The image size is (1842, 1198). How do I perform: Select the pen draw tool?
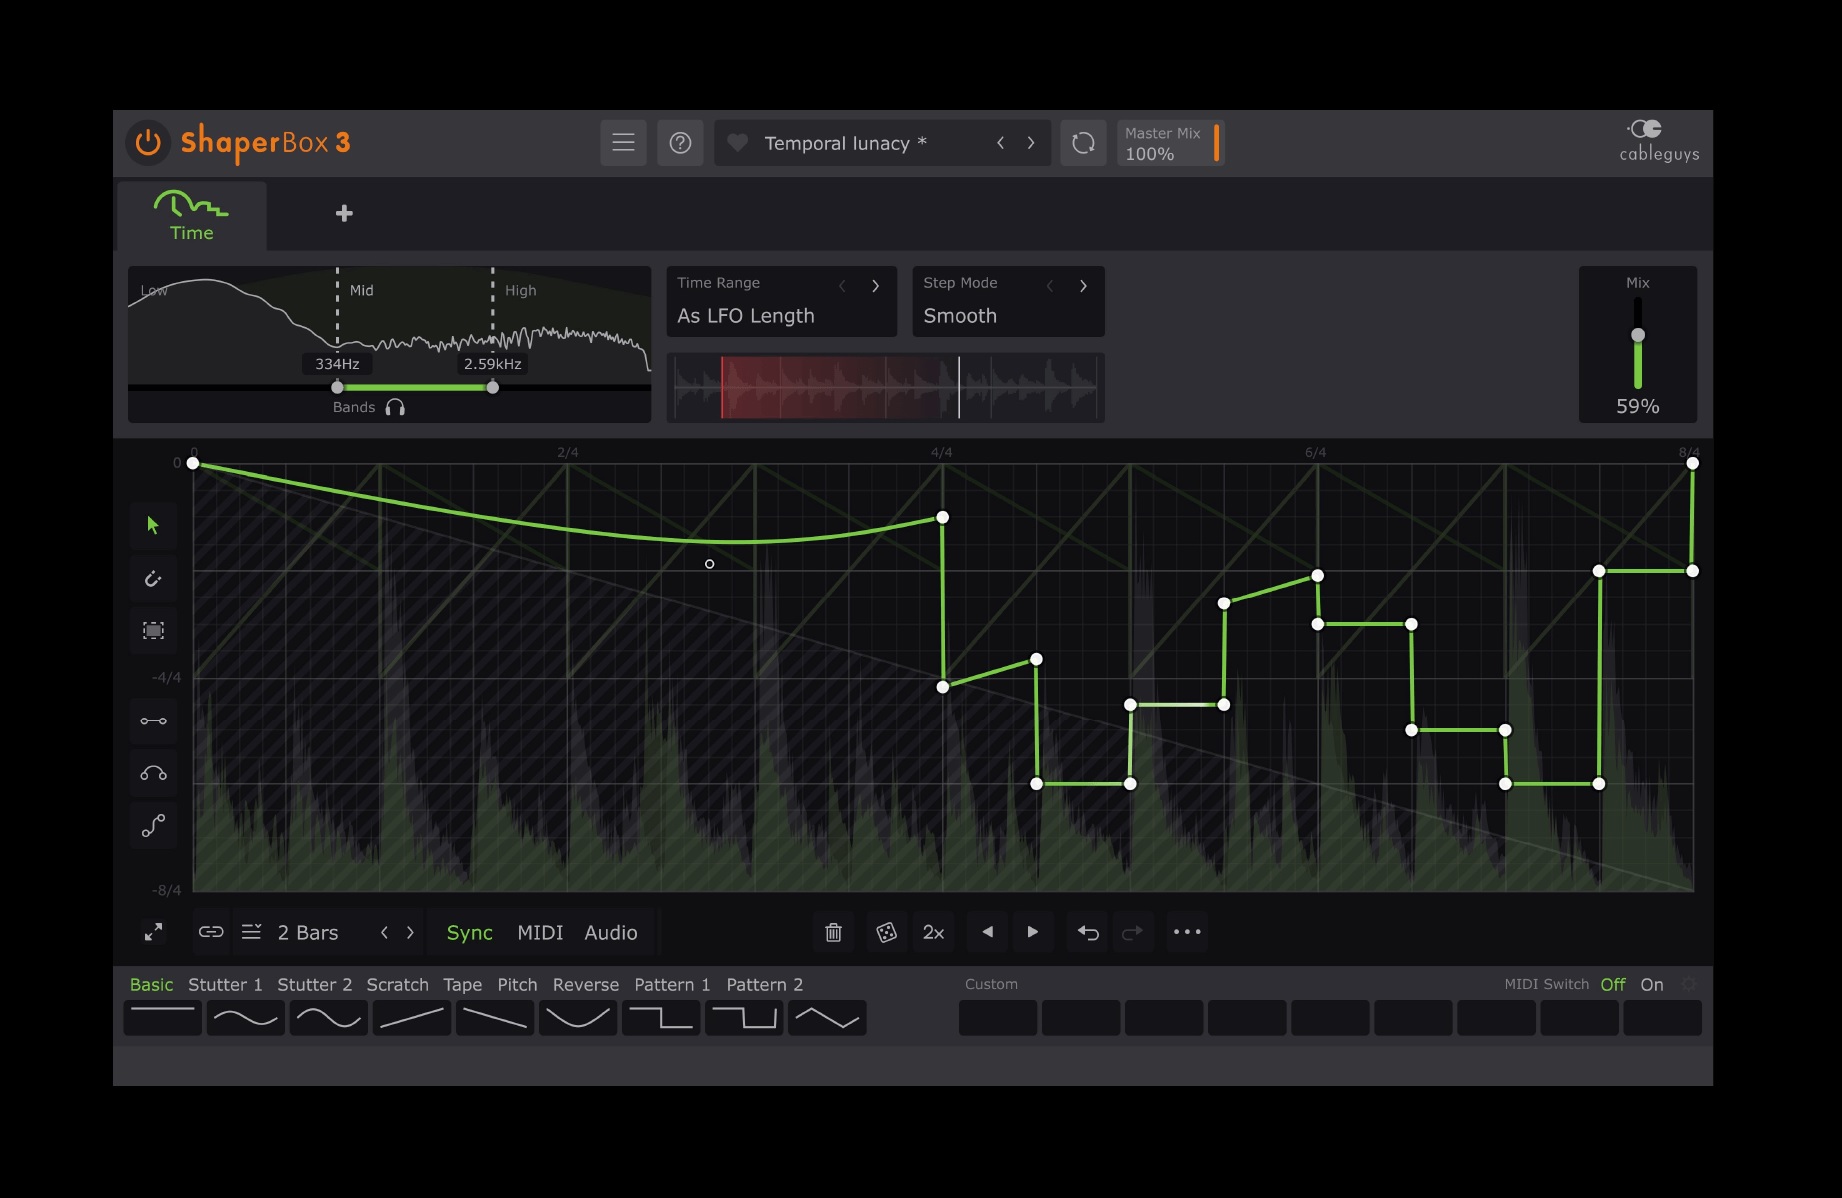pos(153,578)
